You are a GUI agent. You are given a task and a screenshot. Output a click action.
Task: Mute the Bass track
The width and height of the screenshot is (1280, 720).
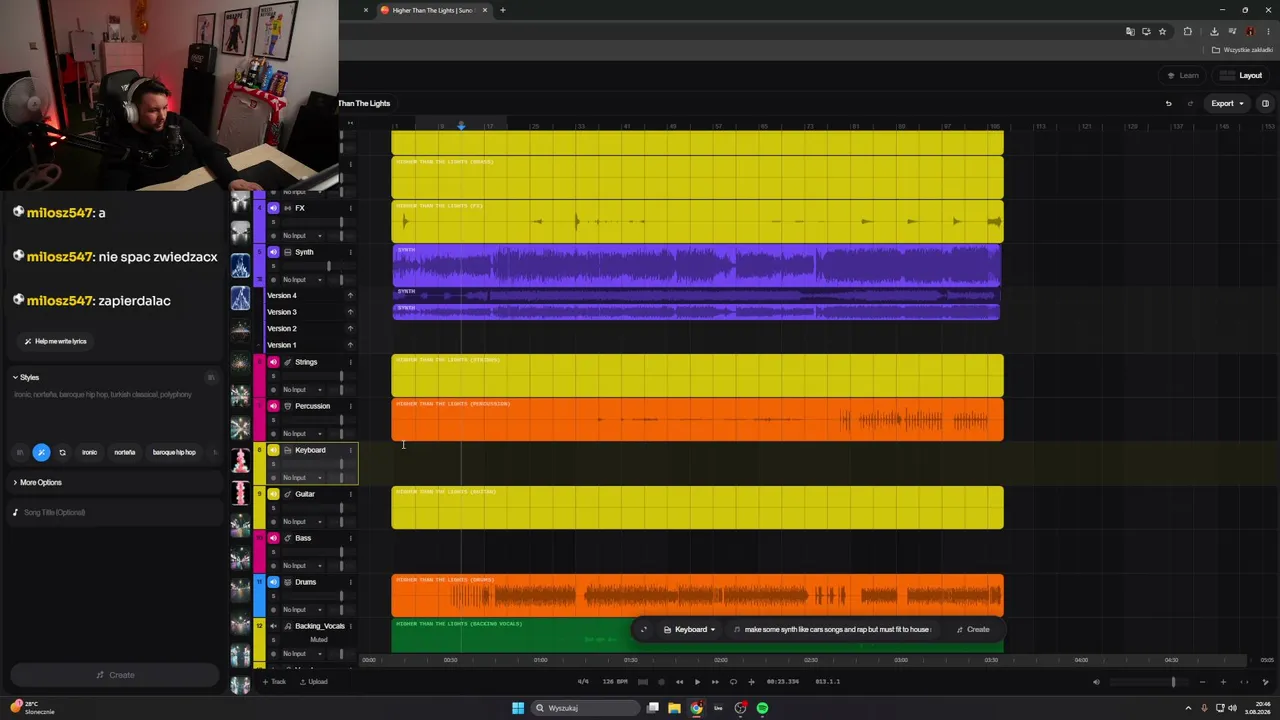(273, 538)
